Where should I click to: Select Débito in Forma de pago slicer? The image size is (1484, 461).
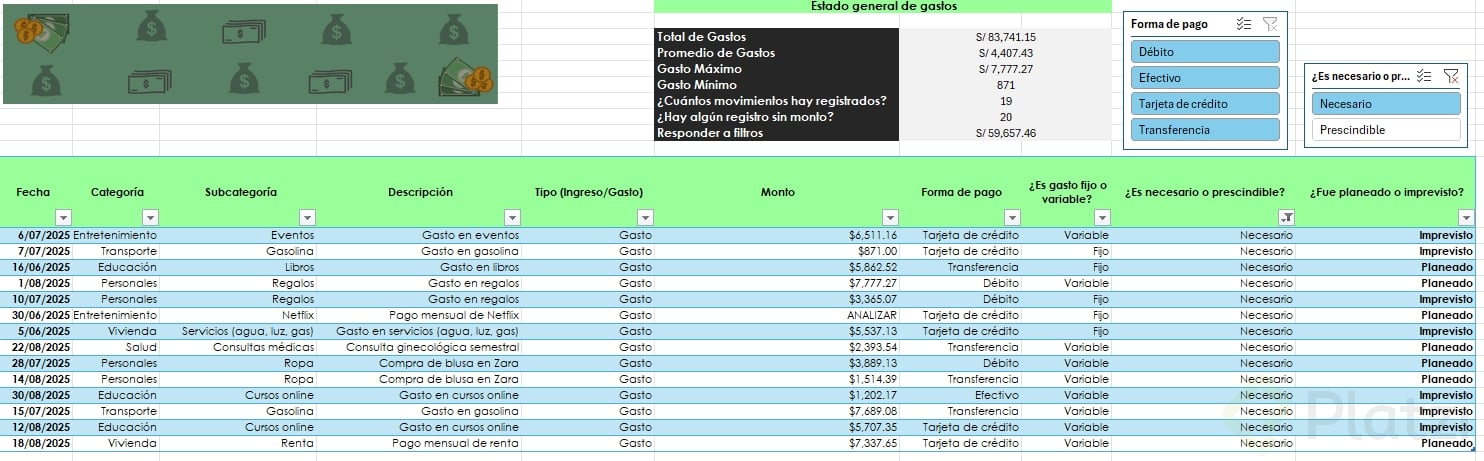point(1206,51)
